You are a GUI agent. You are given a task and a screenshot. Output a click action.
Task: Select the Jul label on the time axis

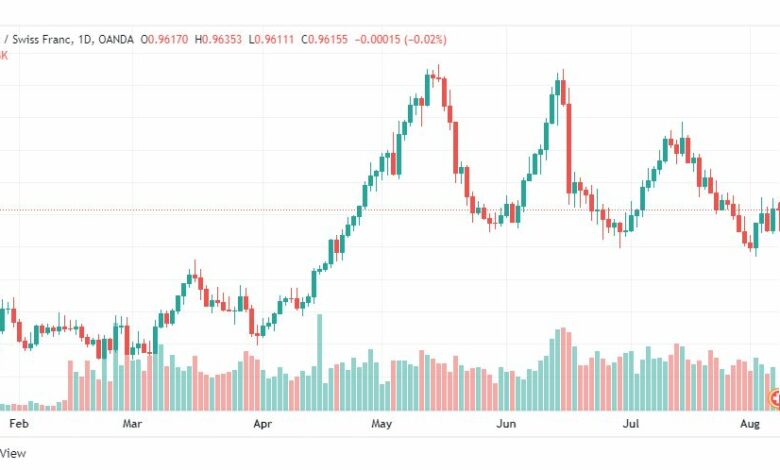631,424
